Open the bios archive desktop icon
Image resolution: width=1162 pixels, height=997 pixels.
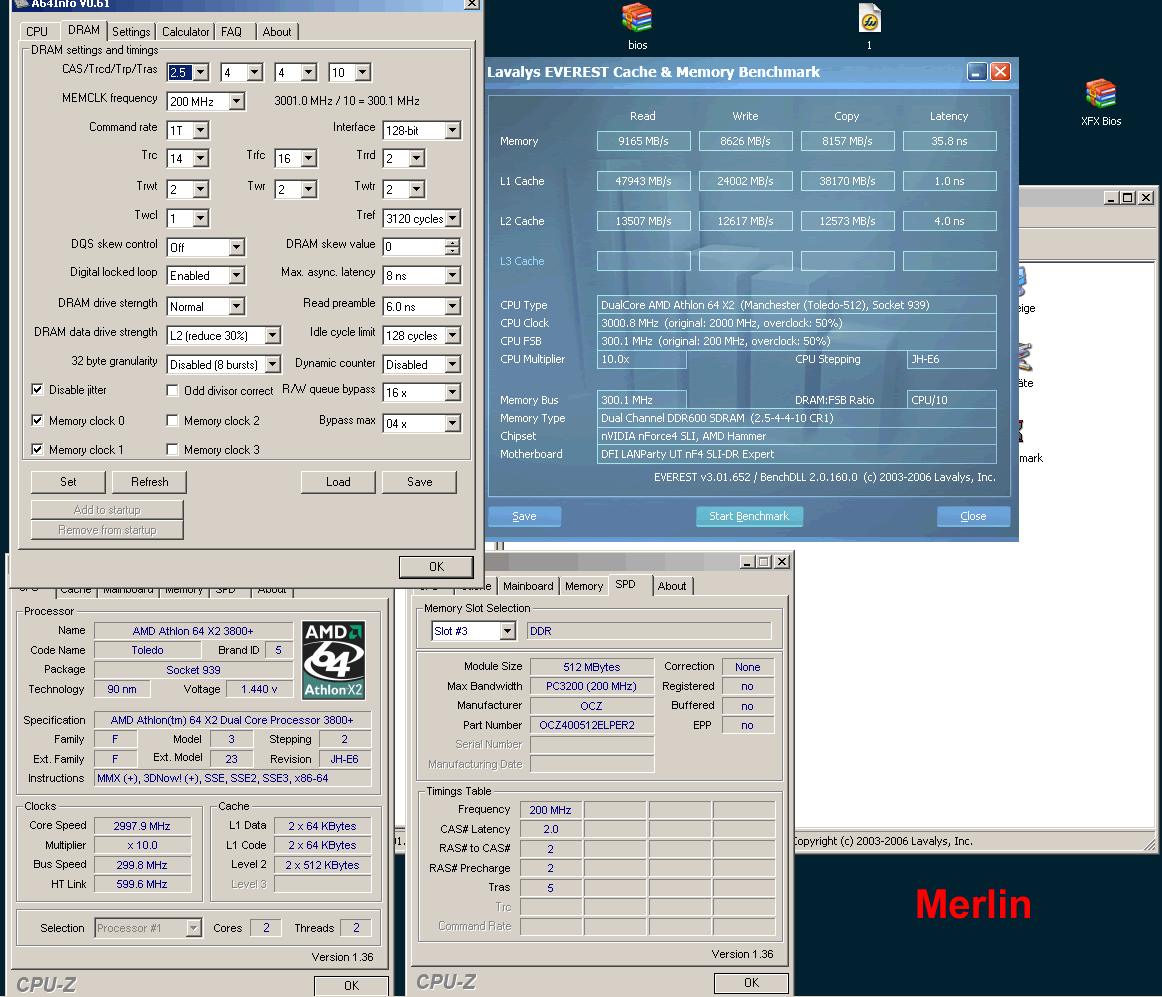tap(637, 27)
